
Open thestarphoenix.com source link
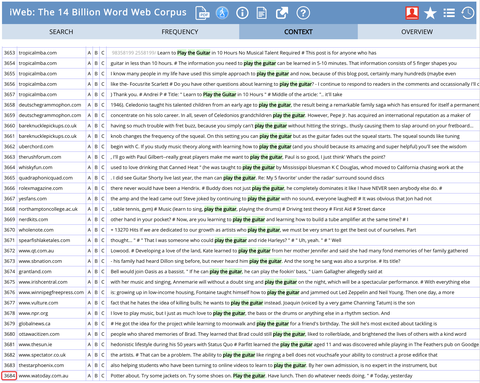coord(41,365)
